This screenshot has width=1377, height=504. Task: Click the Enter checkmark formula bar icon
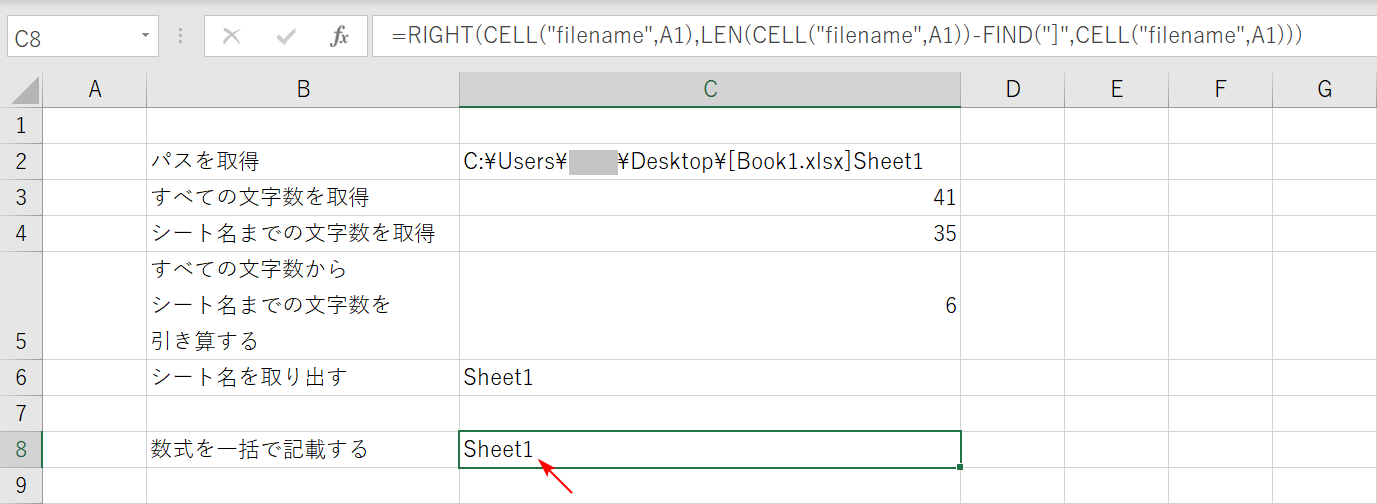(286, 38)
